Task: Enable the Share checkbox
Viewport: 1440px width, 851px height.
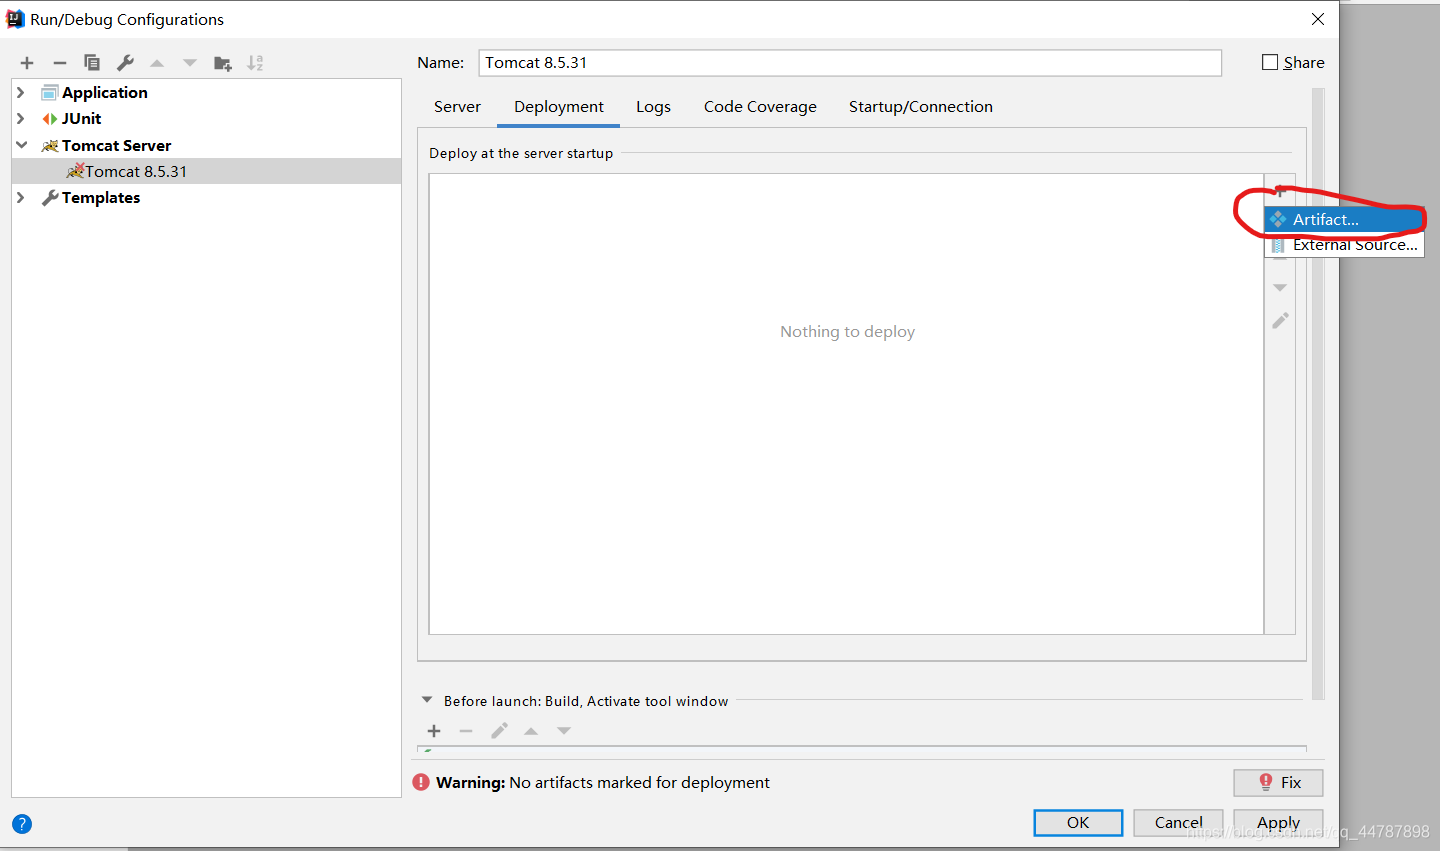Action: point(1270,62)
